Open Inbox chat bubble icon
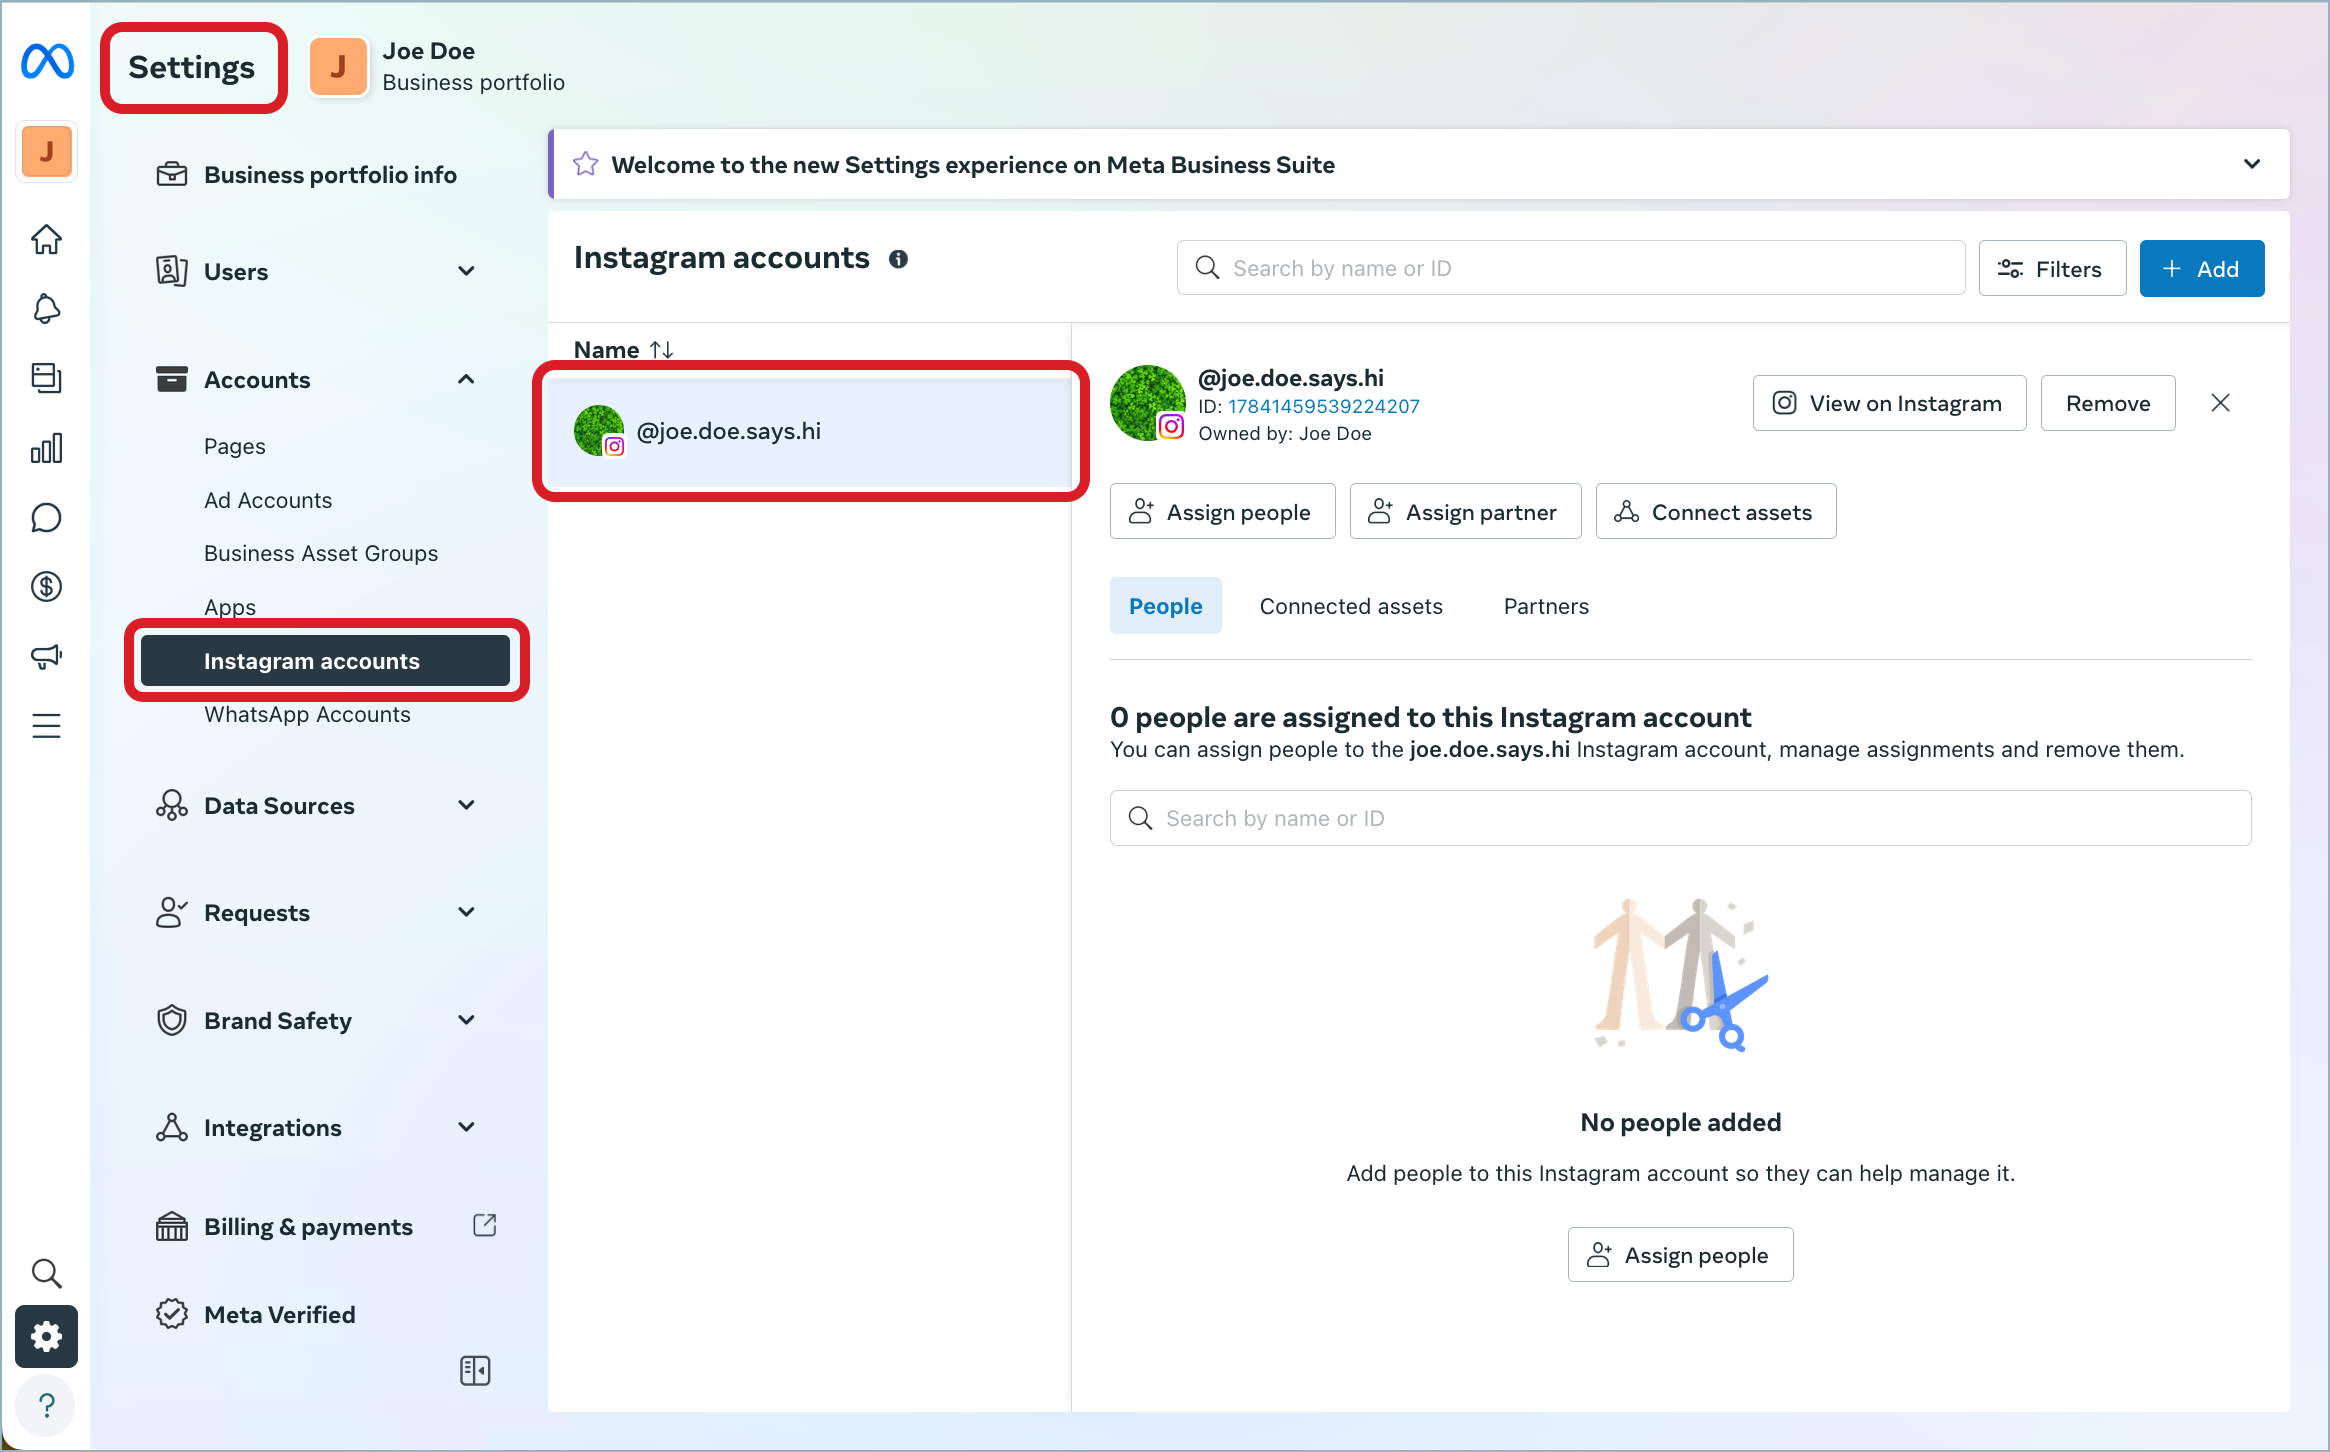2330x1452 pixels. coord(46,517)
